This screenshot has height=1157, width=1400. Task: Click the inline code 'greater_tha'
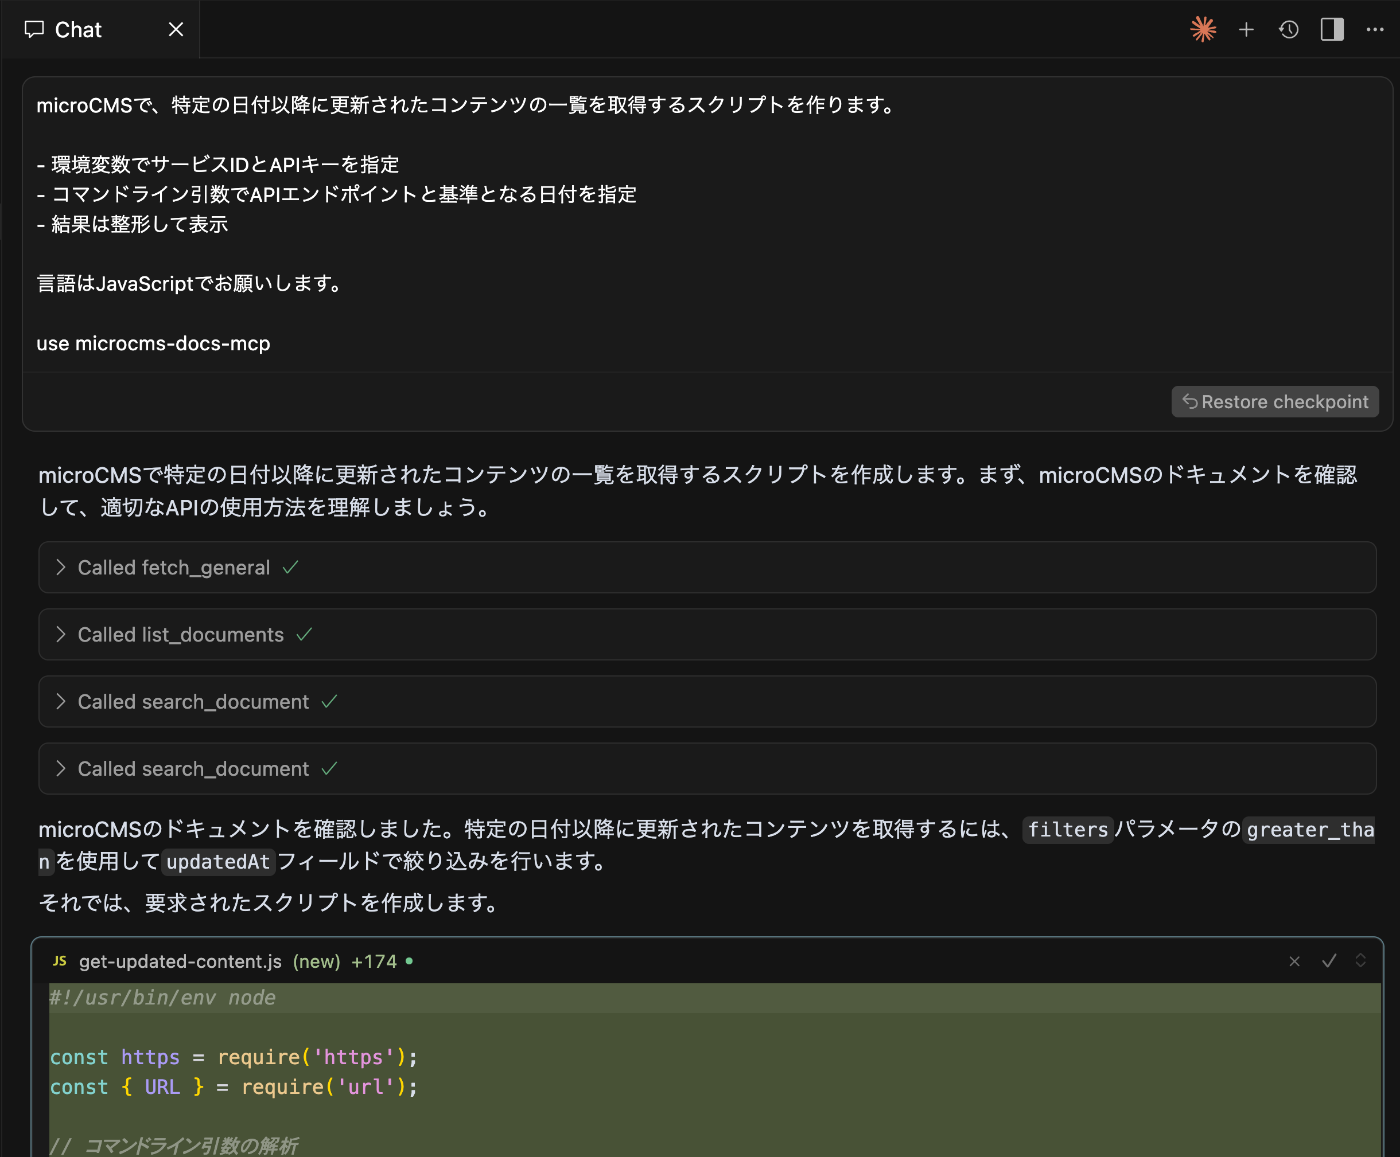coord(1310,830)
